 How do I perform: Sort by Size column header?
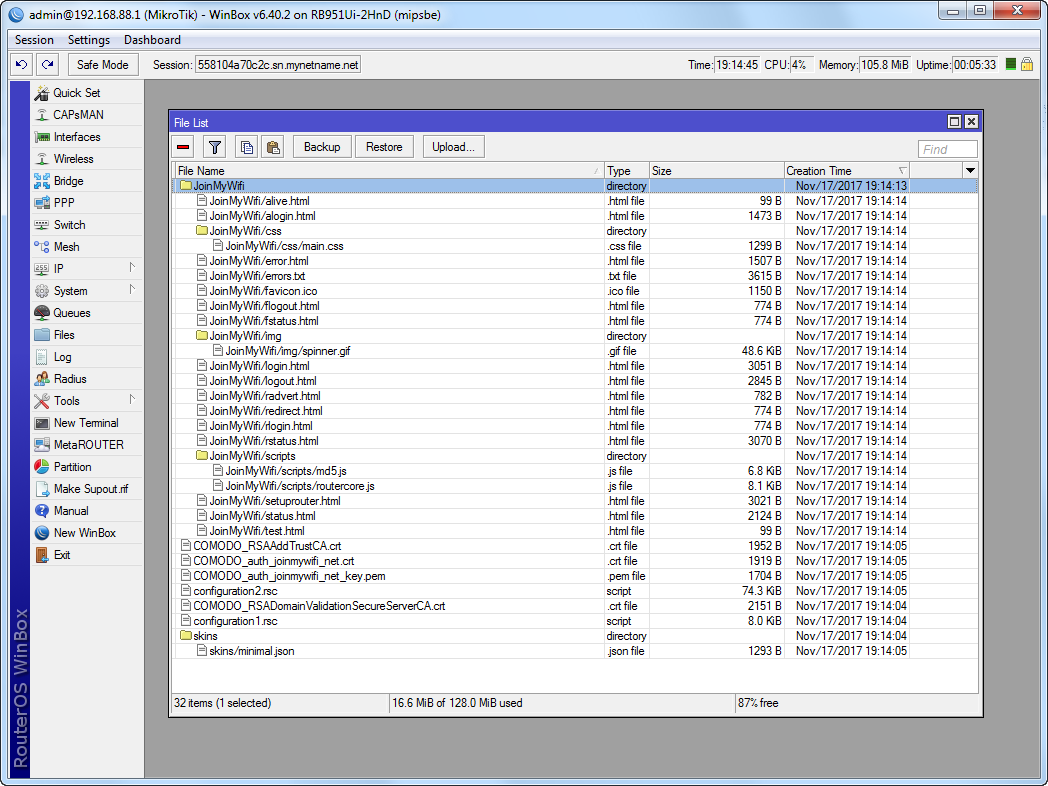tap(716, 171)
